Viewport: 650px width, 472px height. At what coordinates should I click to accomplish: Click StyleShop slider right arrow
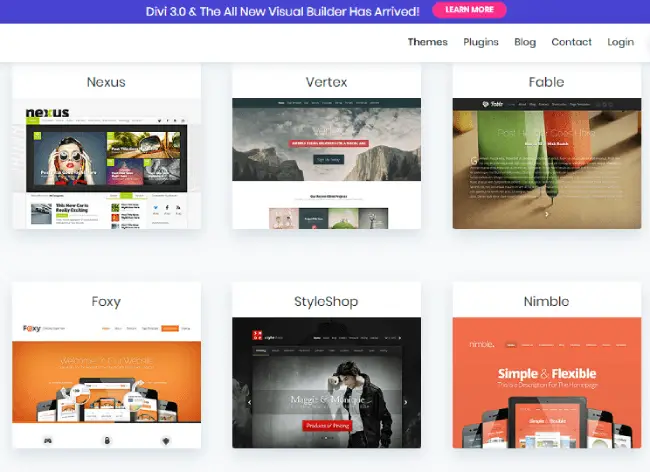[x=405, y=402]
